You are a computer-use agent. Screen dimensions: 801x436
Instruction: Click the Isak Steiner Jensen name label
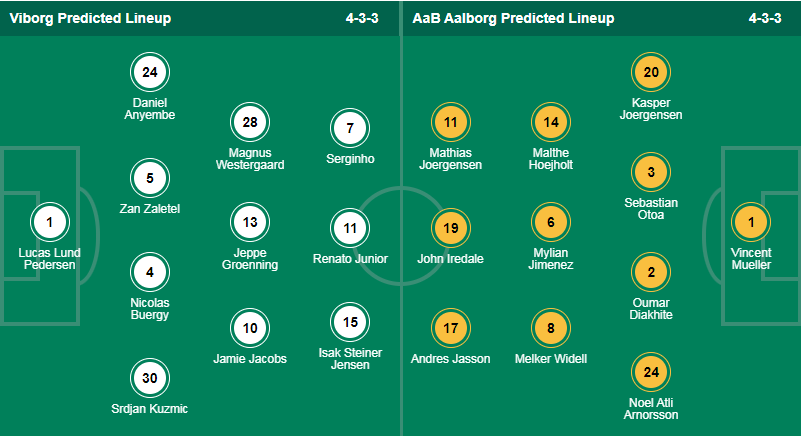(x=350, y=359)
